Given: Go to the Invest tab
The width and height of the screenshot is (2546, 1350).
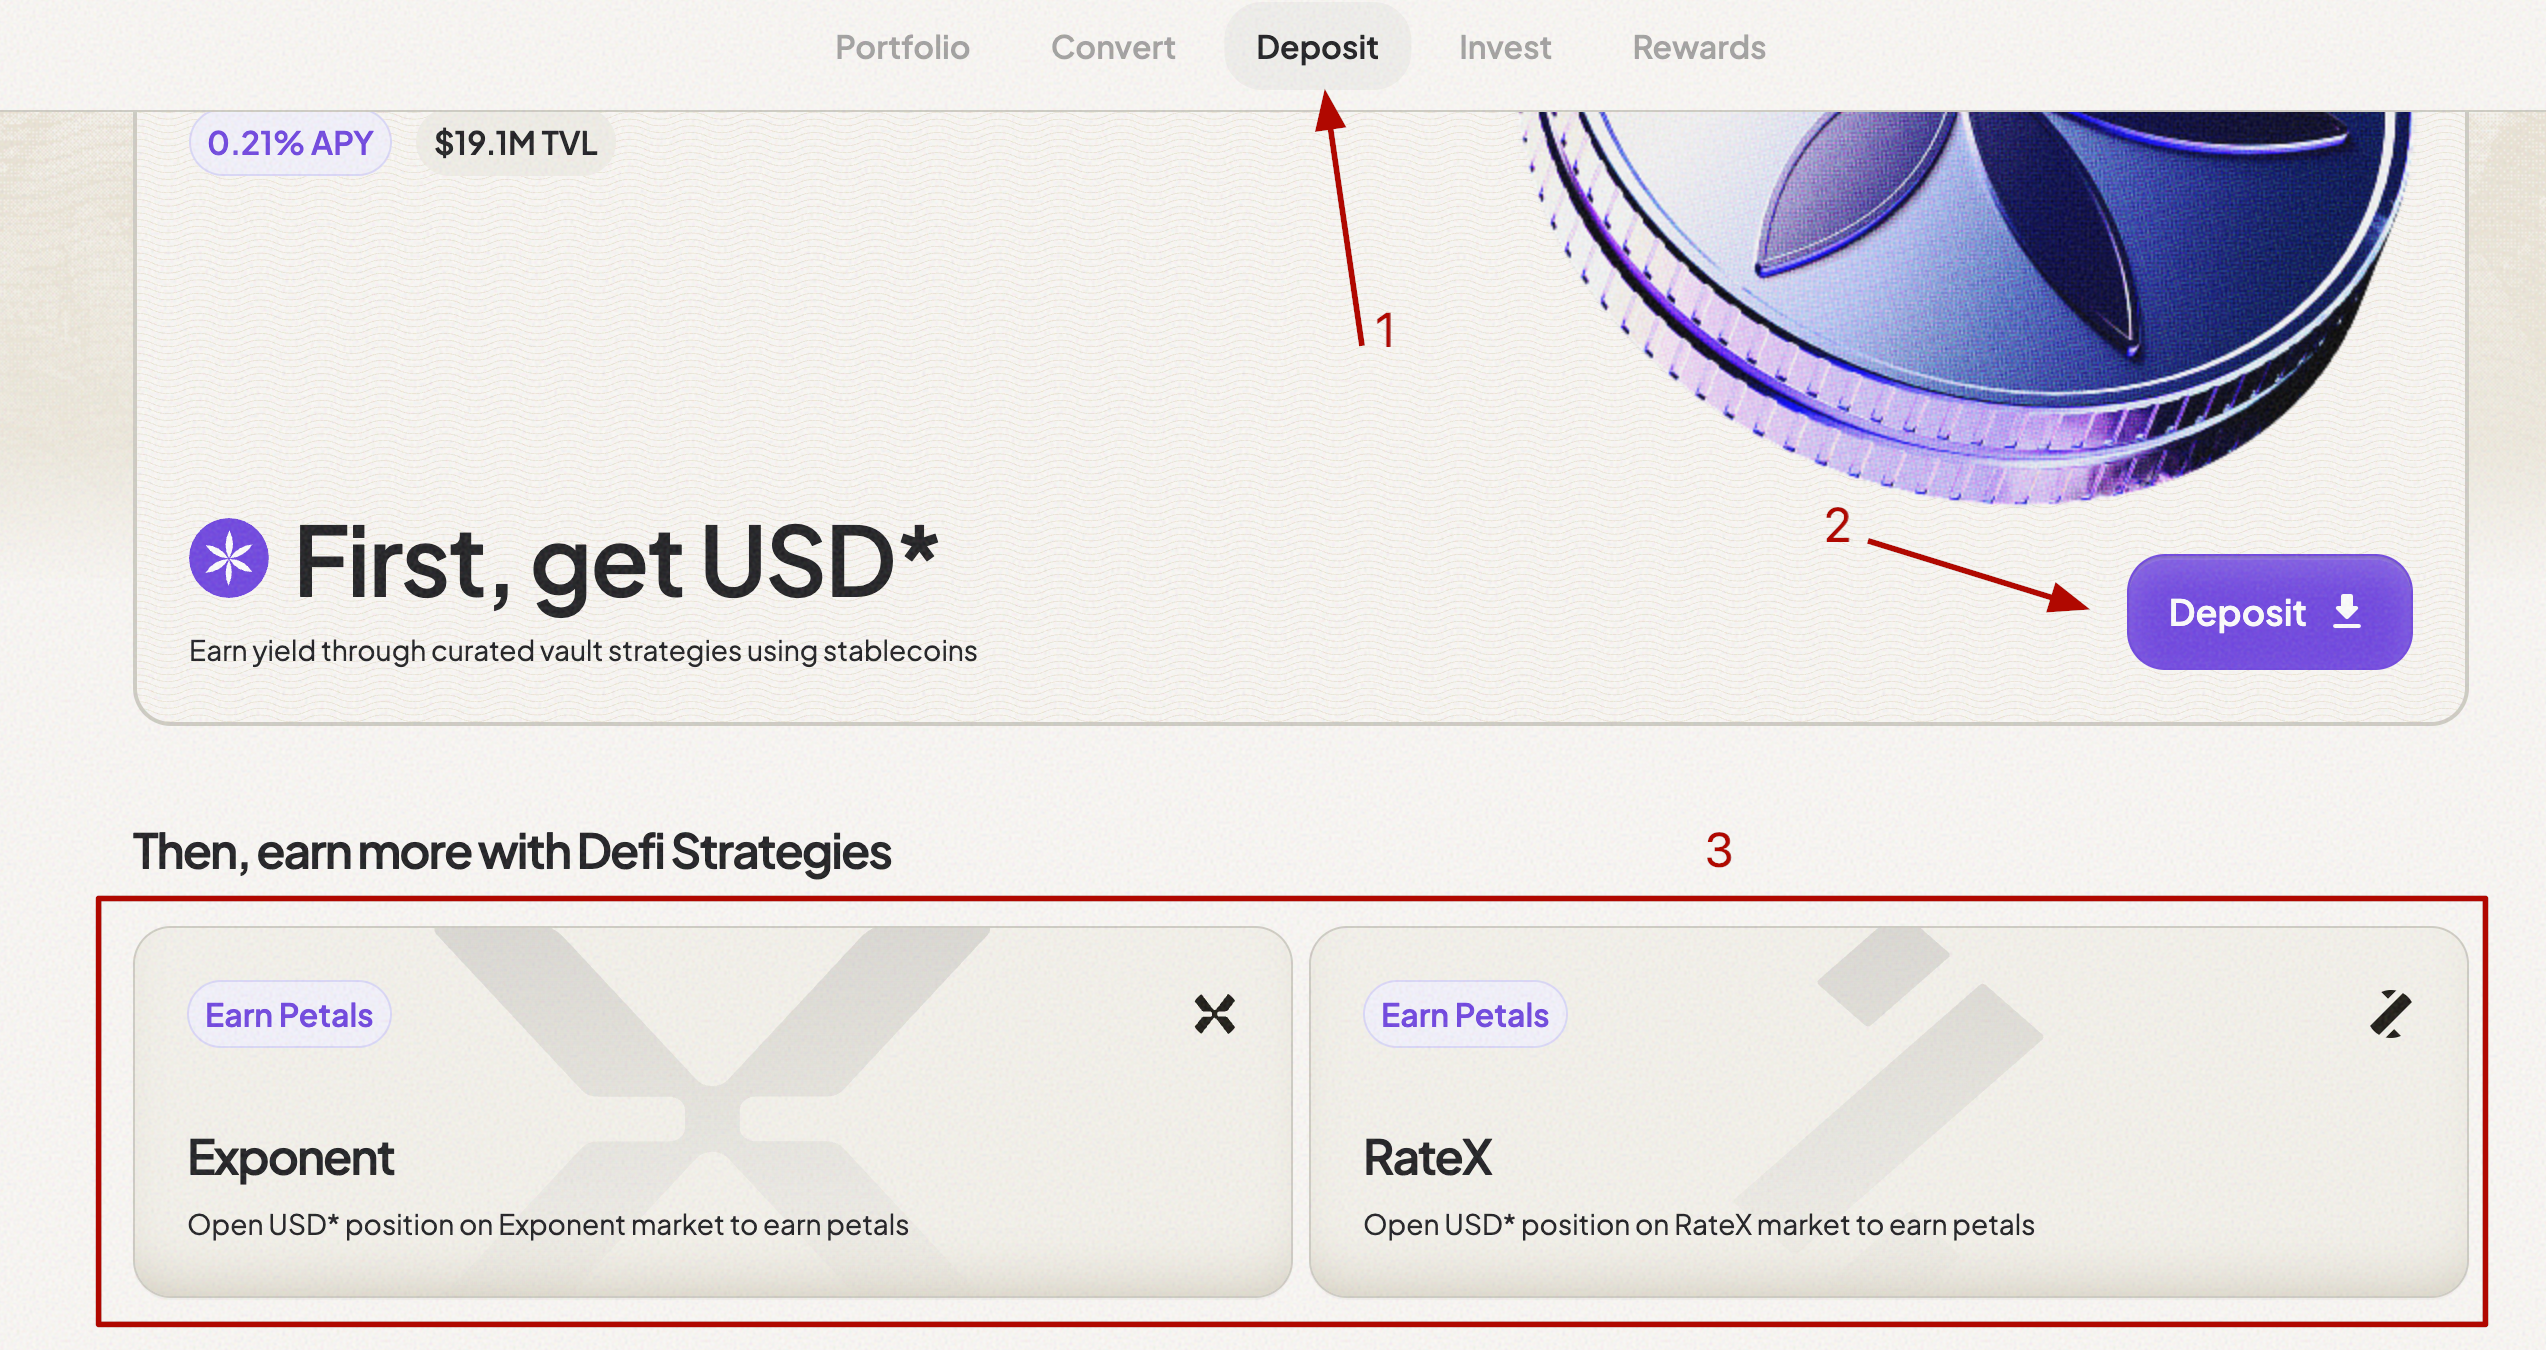Looking at the screenshot, I should [x=1505, y=47].
